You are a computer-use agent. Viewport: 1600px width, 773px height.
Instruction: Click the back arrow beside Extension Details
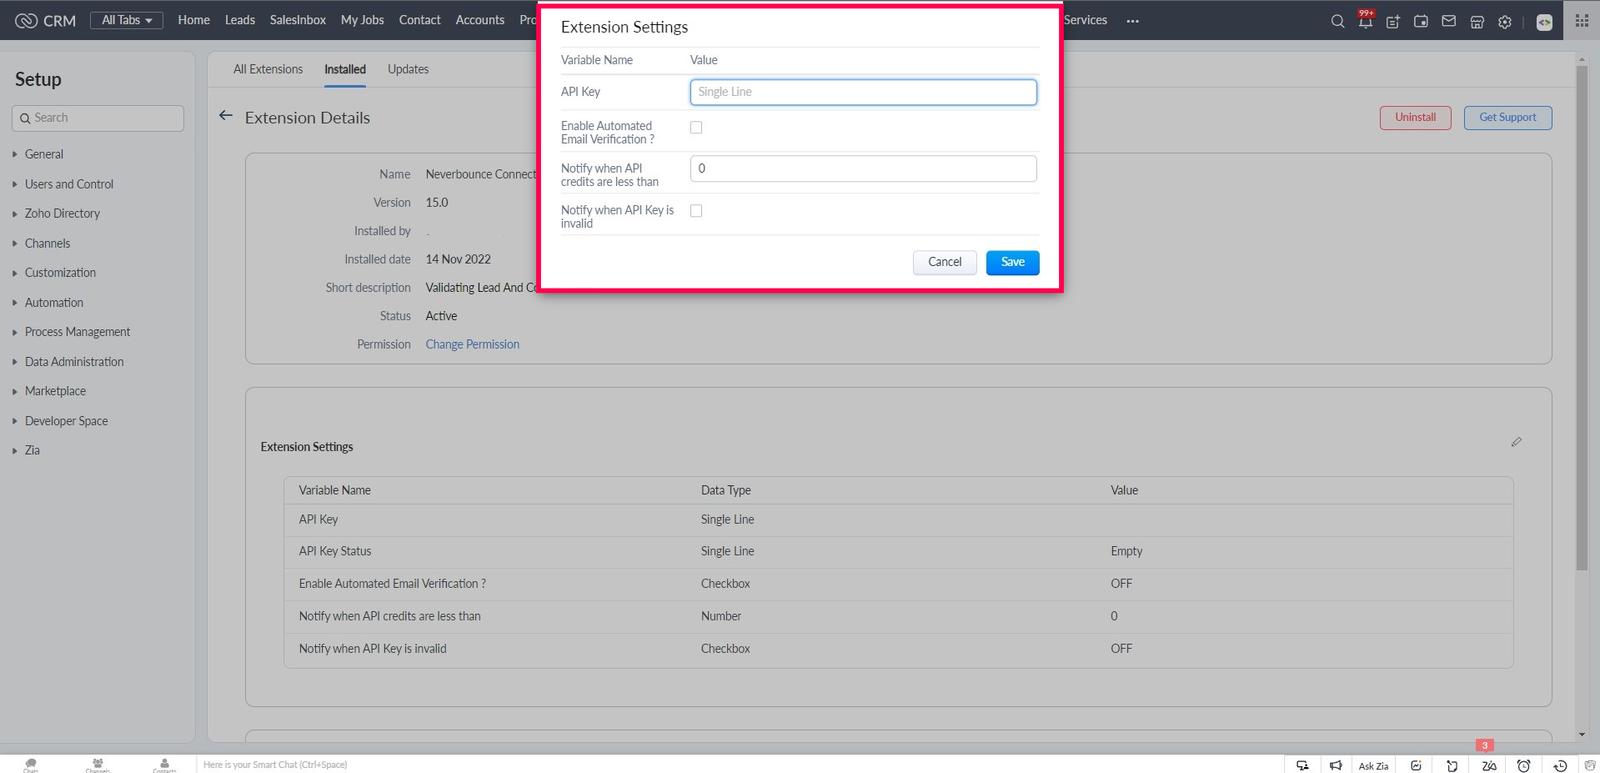(226, 116)
